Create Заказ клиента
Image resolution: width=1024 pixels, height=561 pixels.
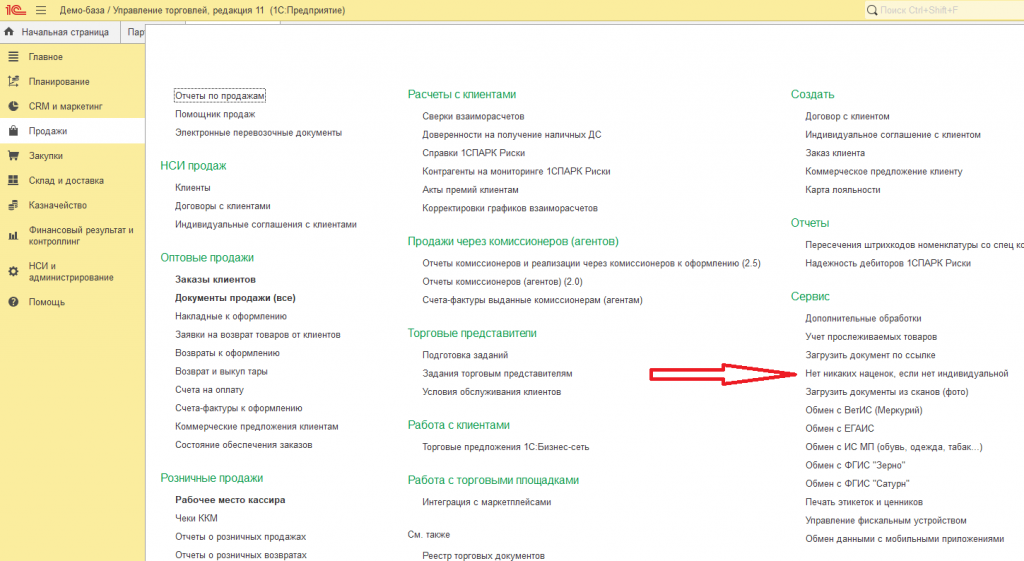[x=835, y=153]
